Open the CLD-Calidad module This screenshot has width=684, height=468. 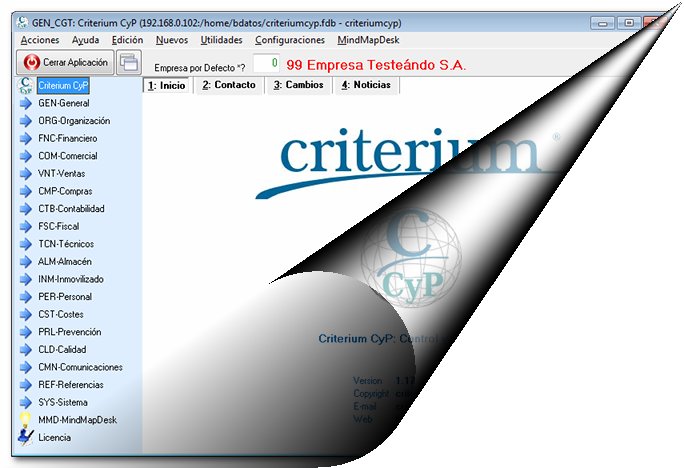(62, 350)
